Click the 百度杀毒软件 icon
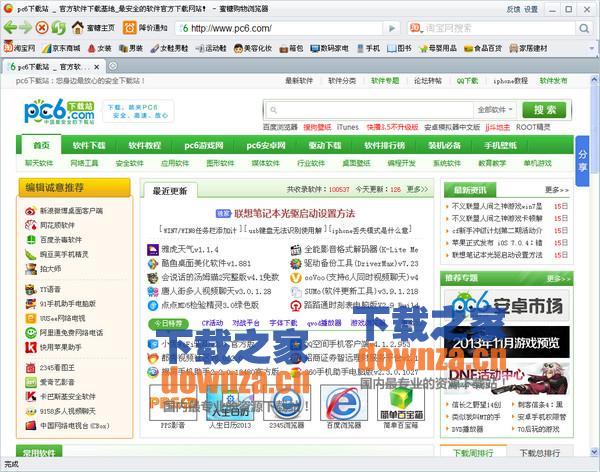Viewport: 600px width, 472px height. point(31,240)
